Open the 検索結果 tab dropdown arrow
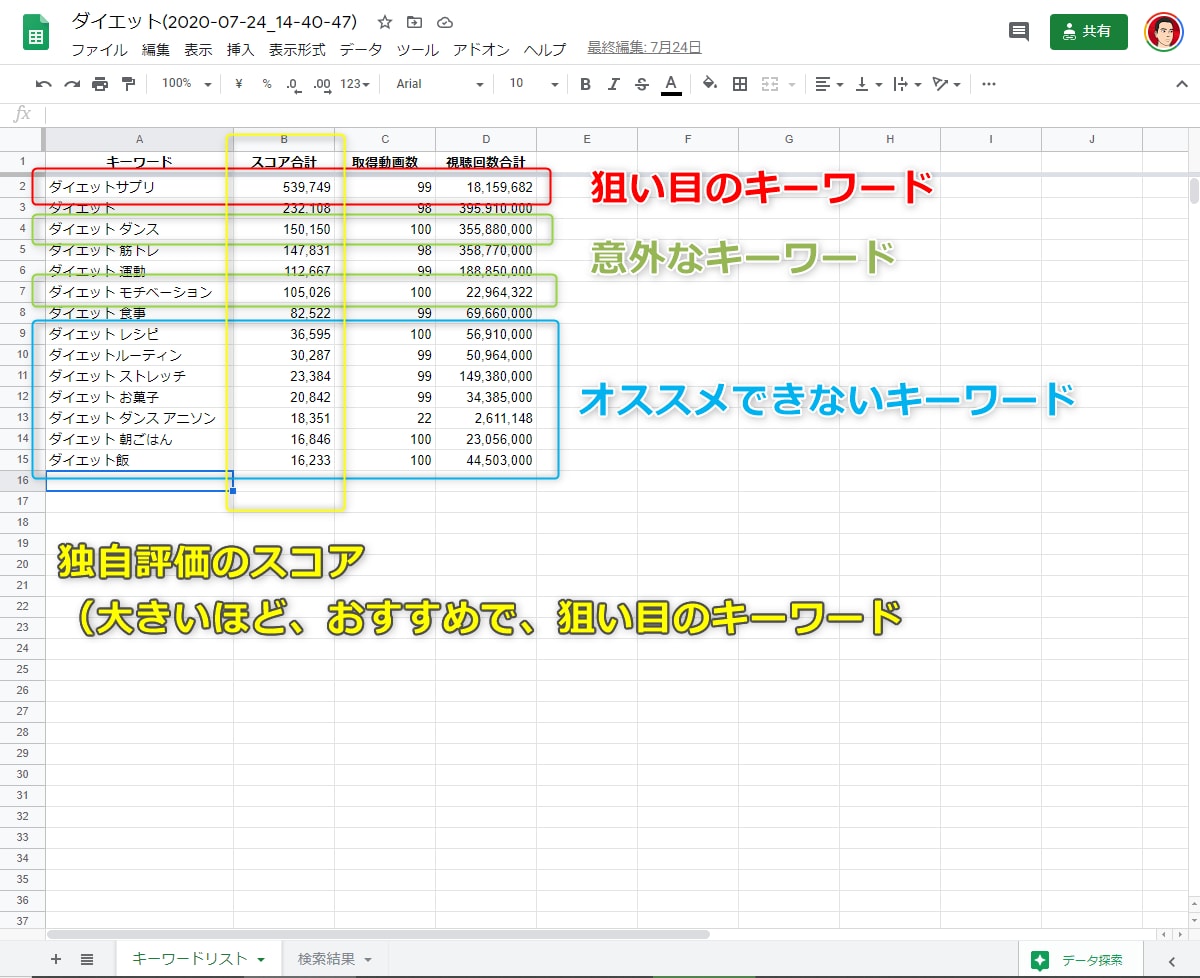This screenshot has height=978, width=1200. [368, 960]
